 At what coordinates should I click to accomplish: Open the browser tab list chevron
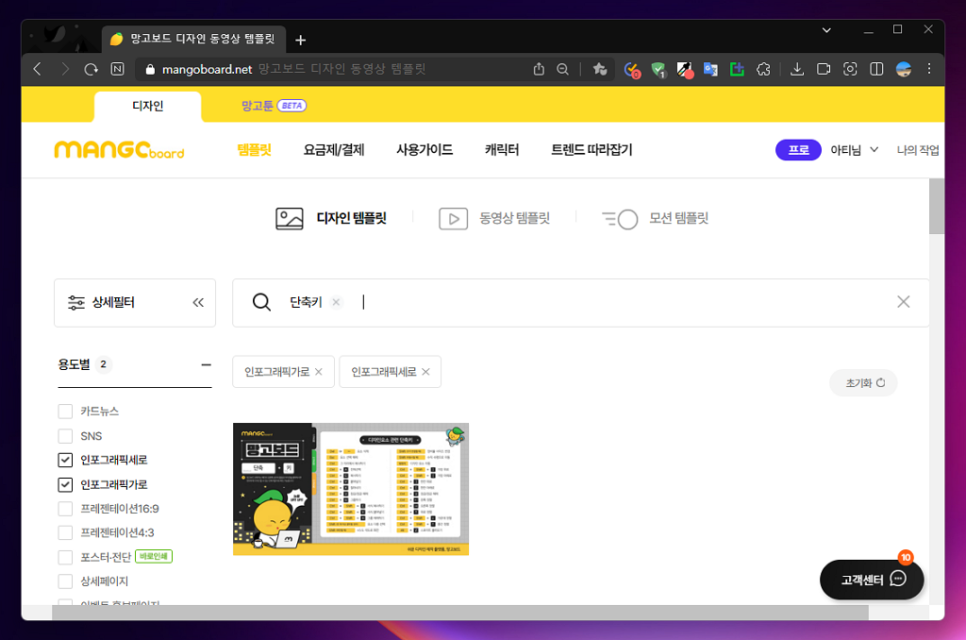(x=827, y=30)
